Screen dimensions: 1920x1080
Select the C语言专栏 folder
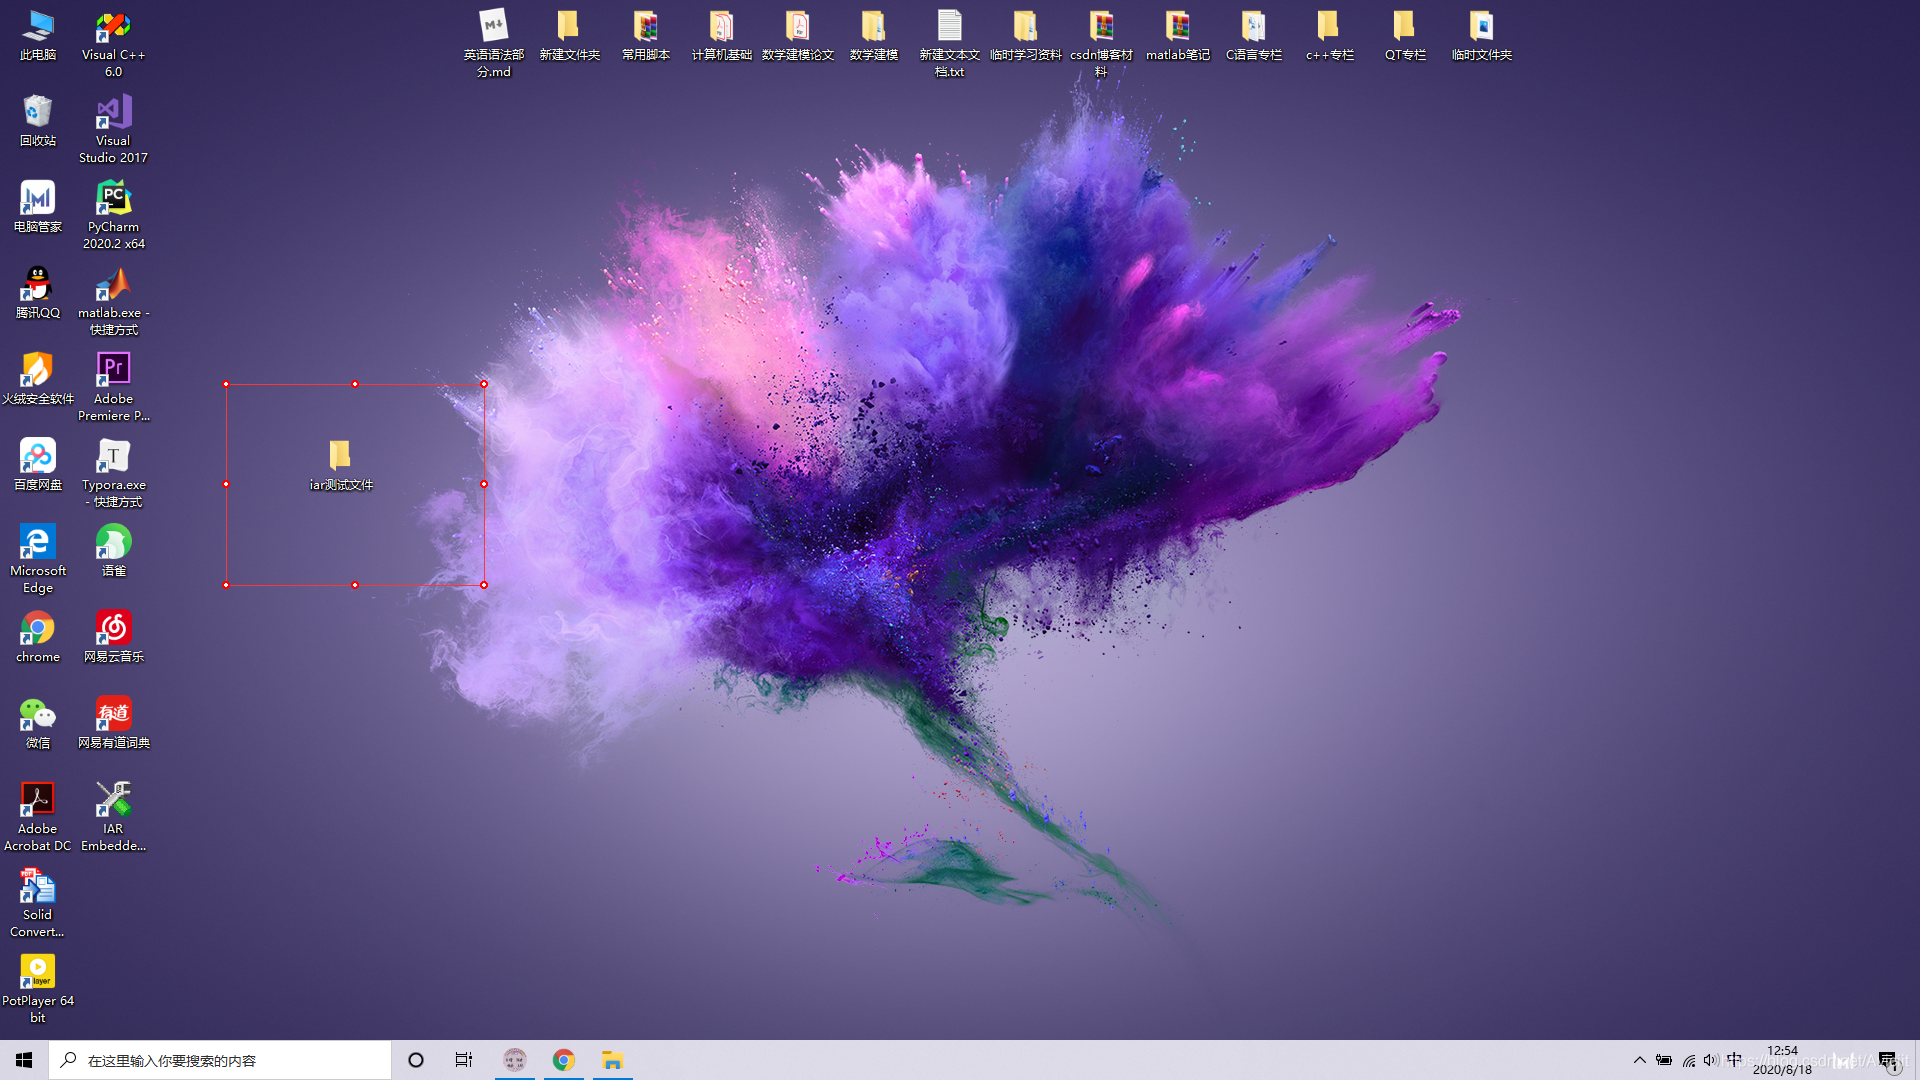click(1254, 36)
